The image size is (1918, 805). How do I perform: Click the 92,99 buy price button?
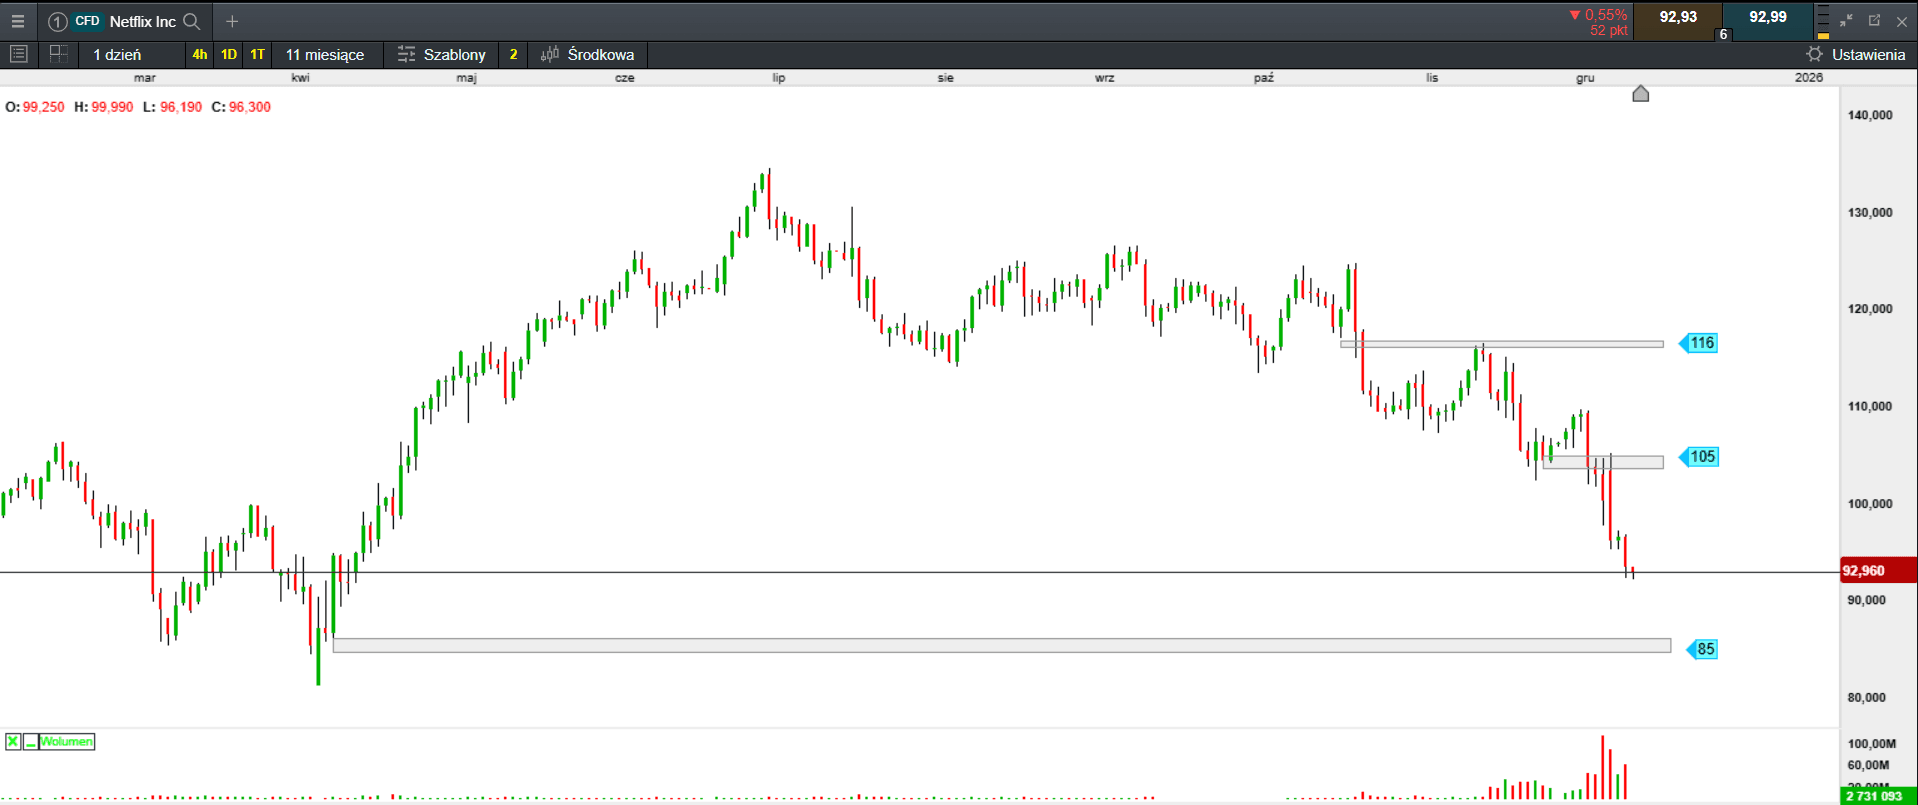pyautogui.click(x=1767, y=17)
